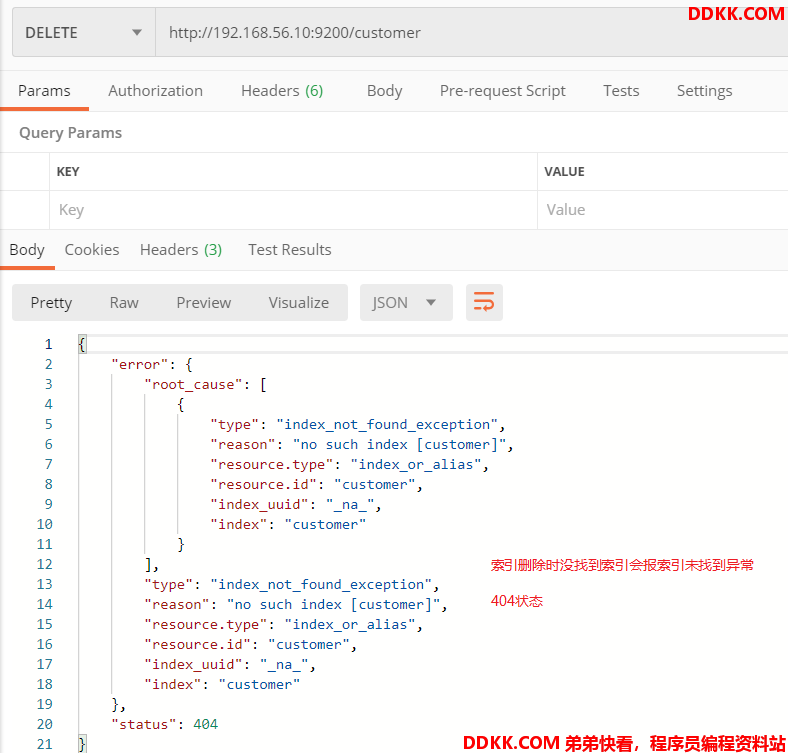Click the KEY column header
Viewport: 788px width, 753px height.
click(68, 172)
